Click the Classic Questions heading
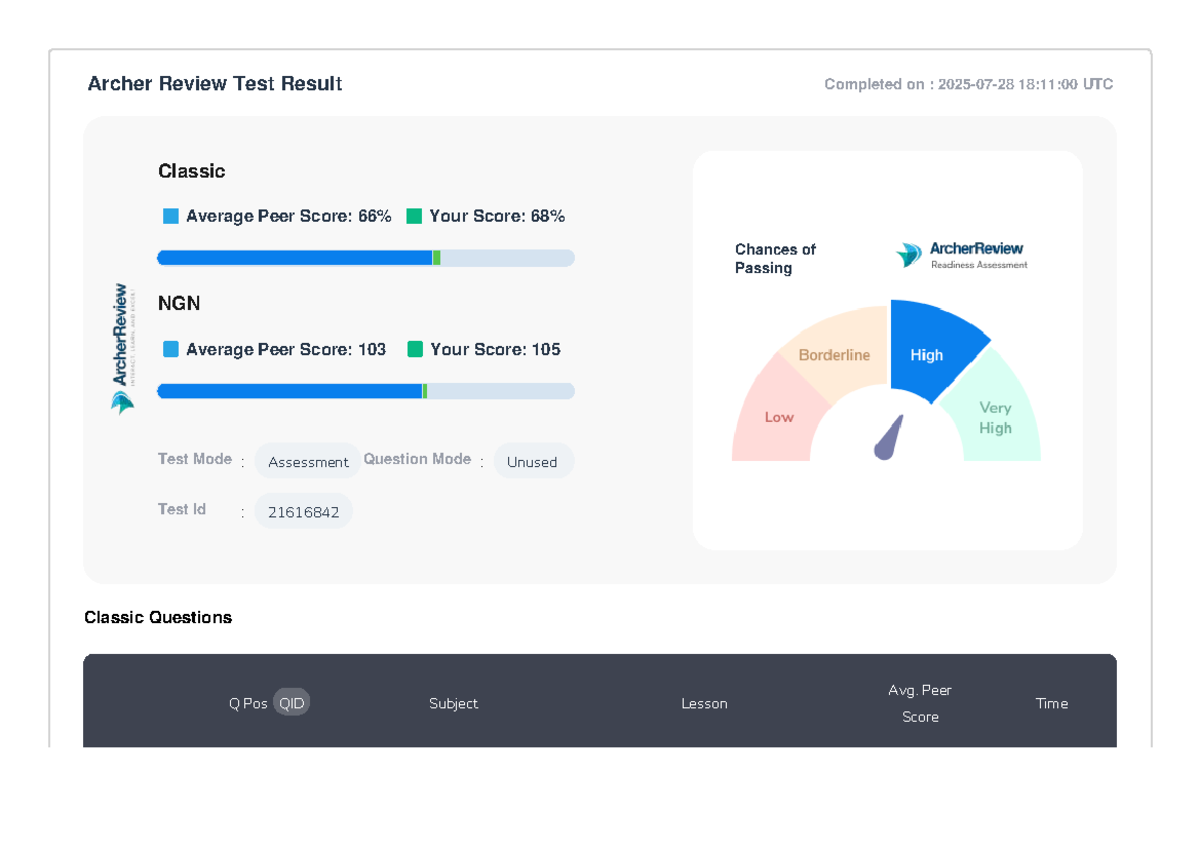Image resolution: width=1200 pixels, height=849 pixels. point(158,617)
